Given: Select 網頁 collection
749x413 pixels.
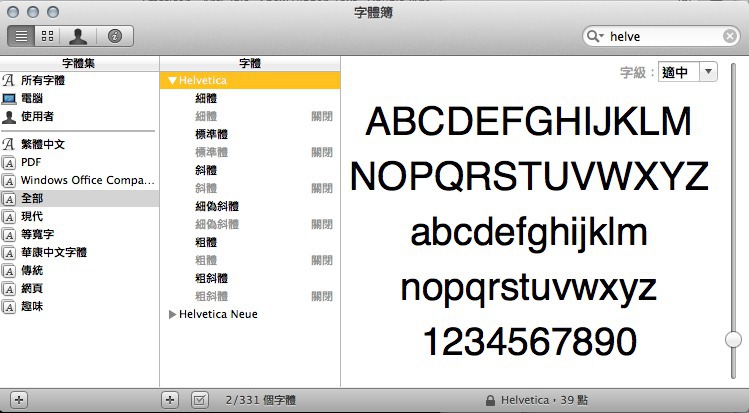Looking at the screenshot, I should [79, 289].
